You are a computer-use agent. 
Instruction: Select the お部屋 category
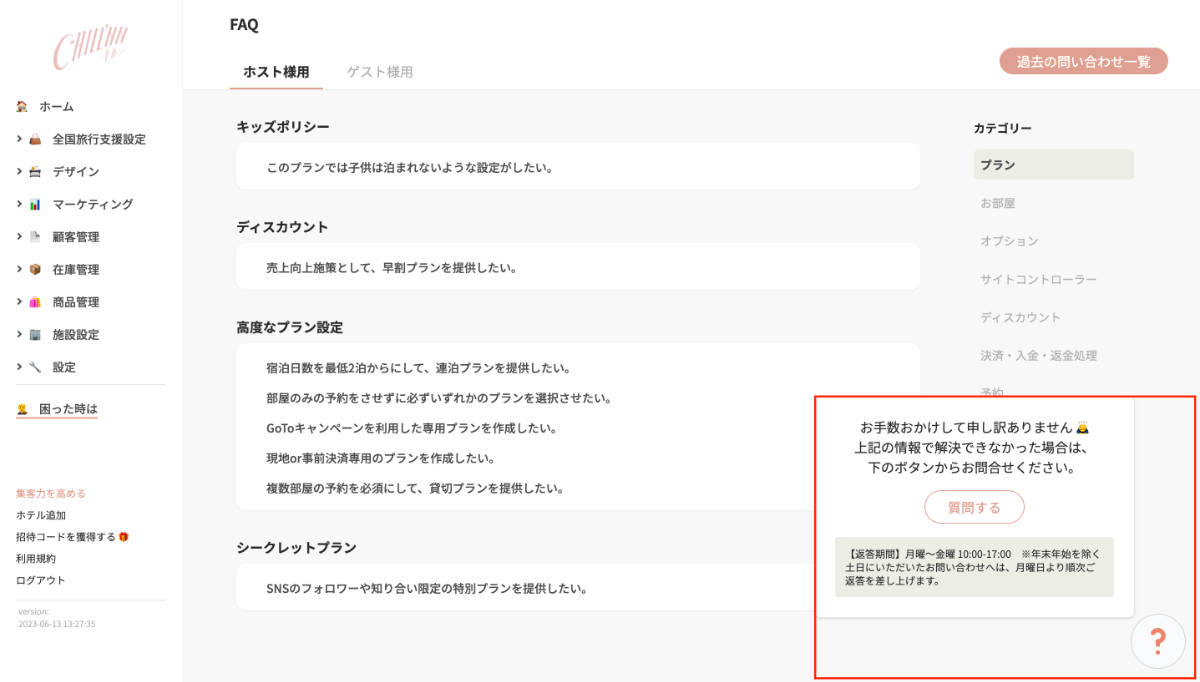(x=997, y=203)
